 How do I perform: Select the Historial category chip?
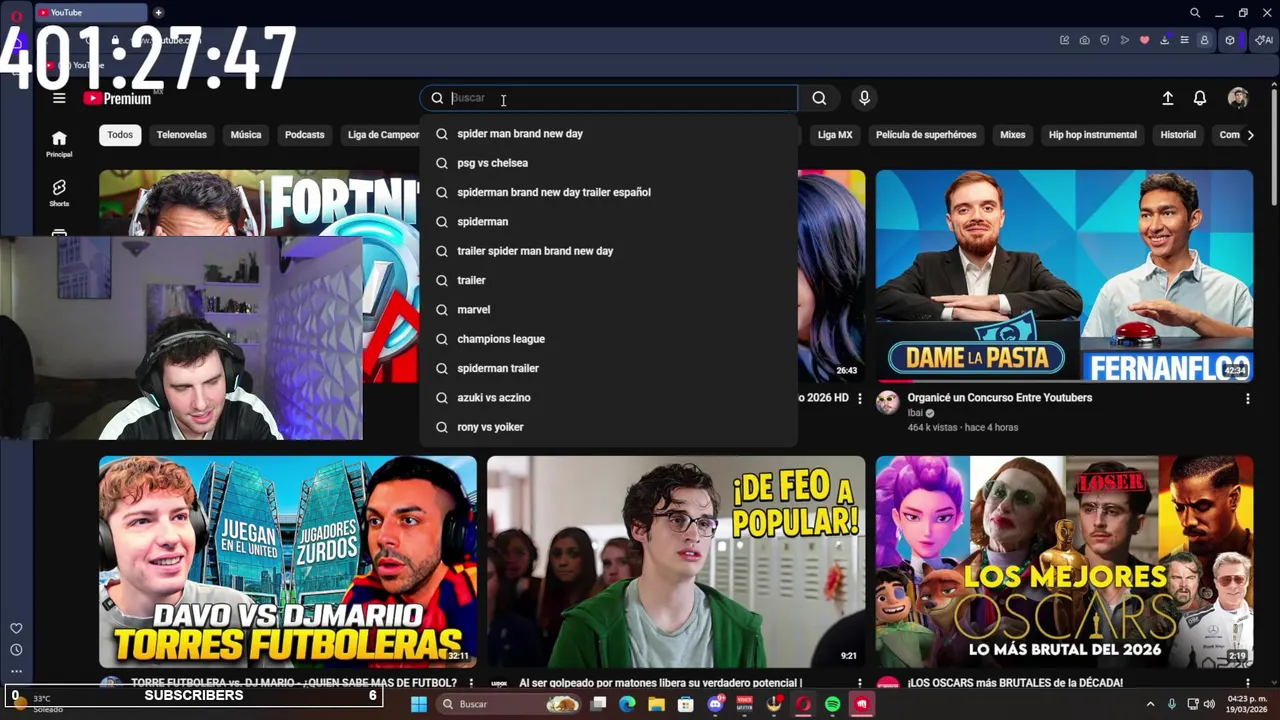1178,135
